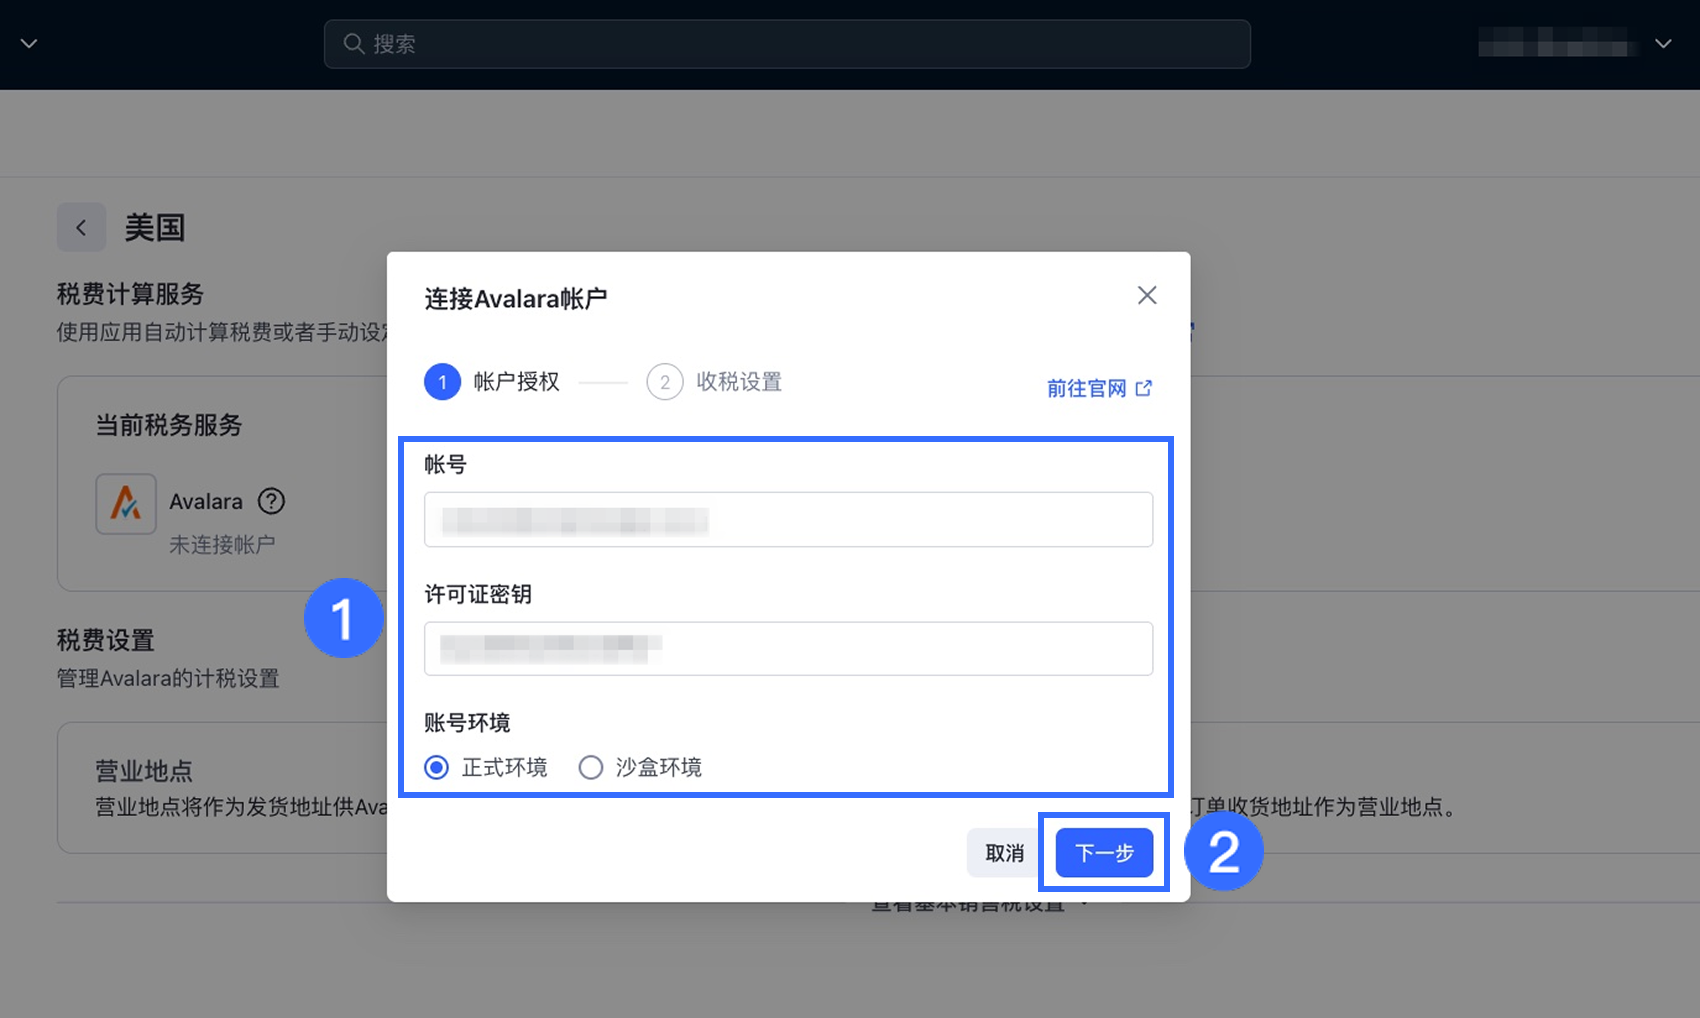Click the 许可证密钥 input field
This screenshot has height=1018, width=1700.
[x=788, y=648]
